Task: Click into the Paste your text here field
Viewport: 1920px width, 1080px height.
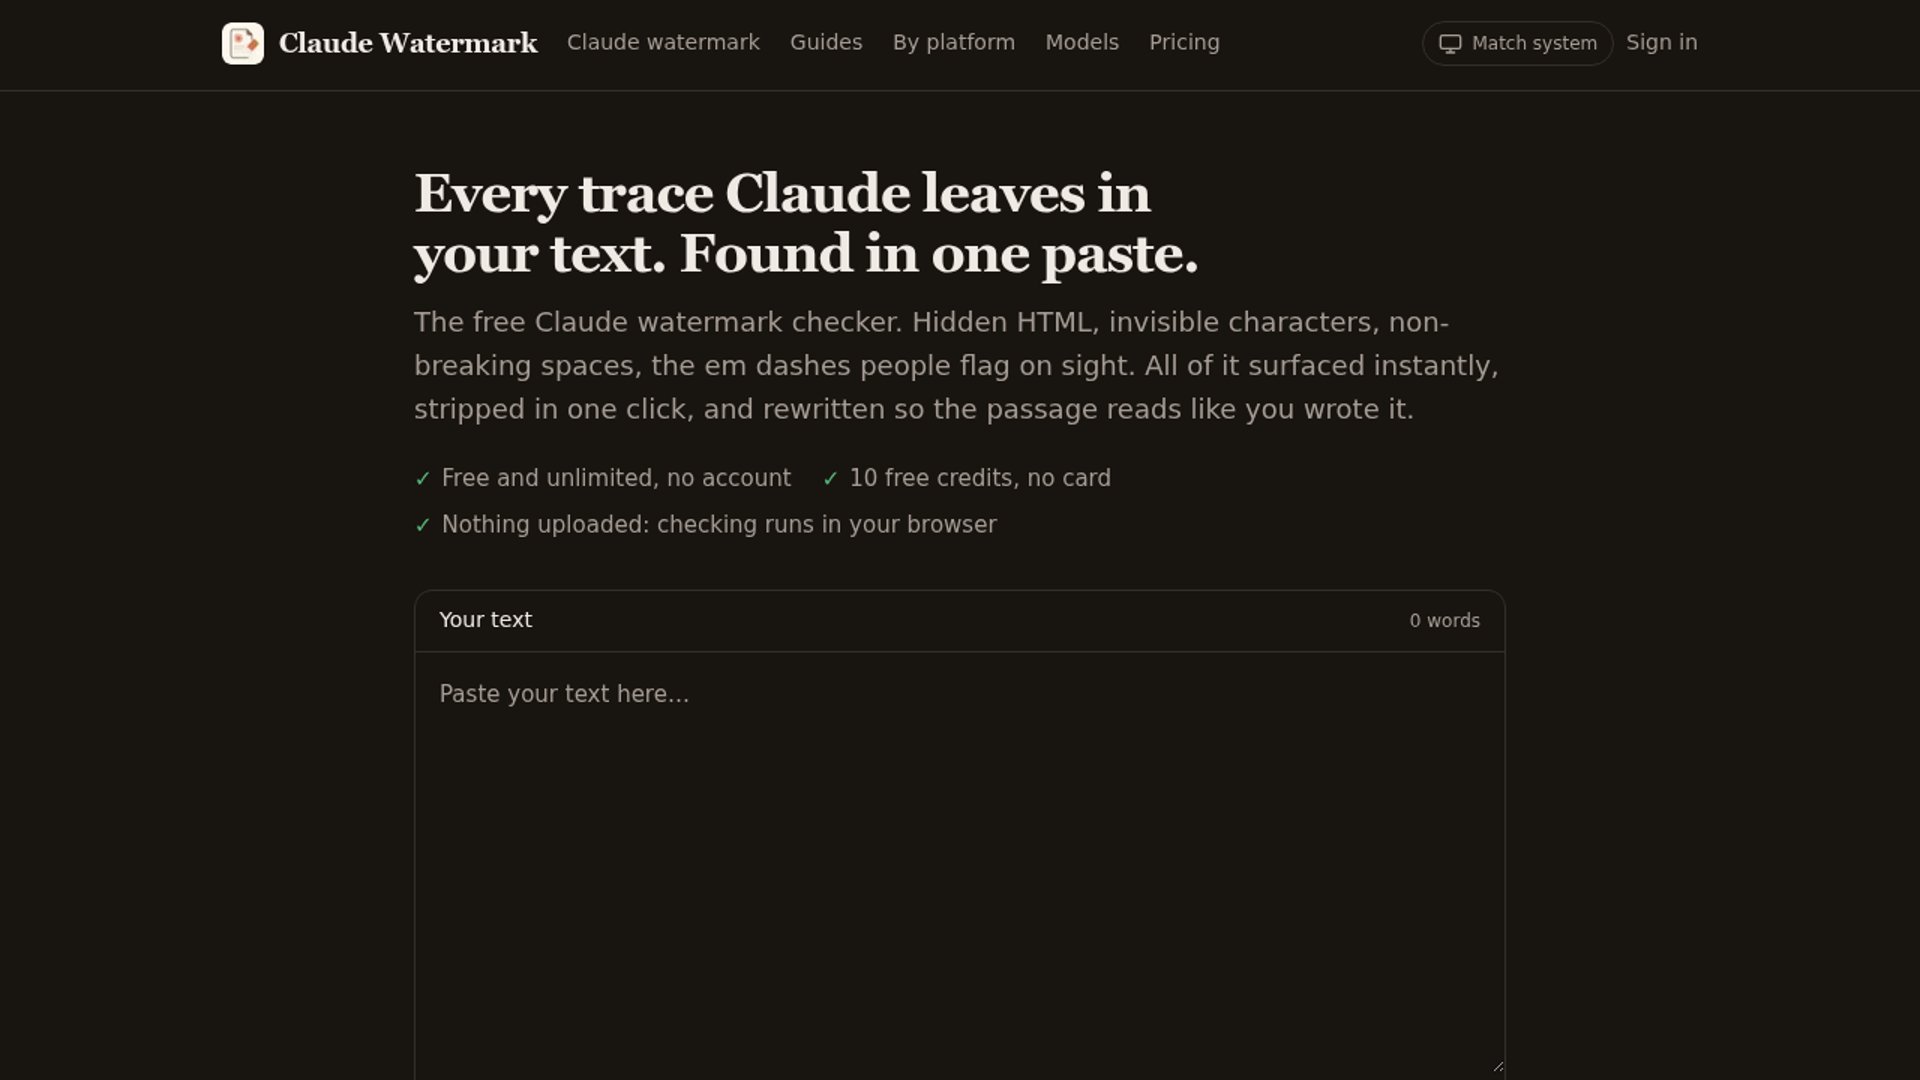Action: click(960, 866)
